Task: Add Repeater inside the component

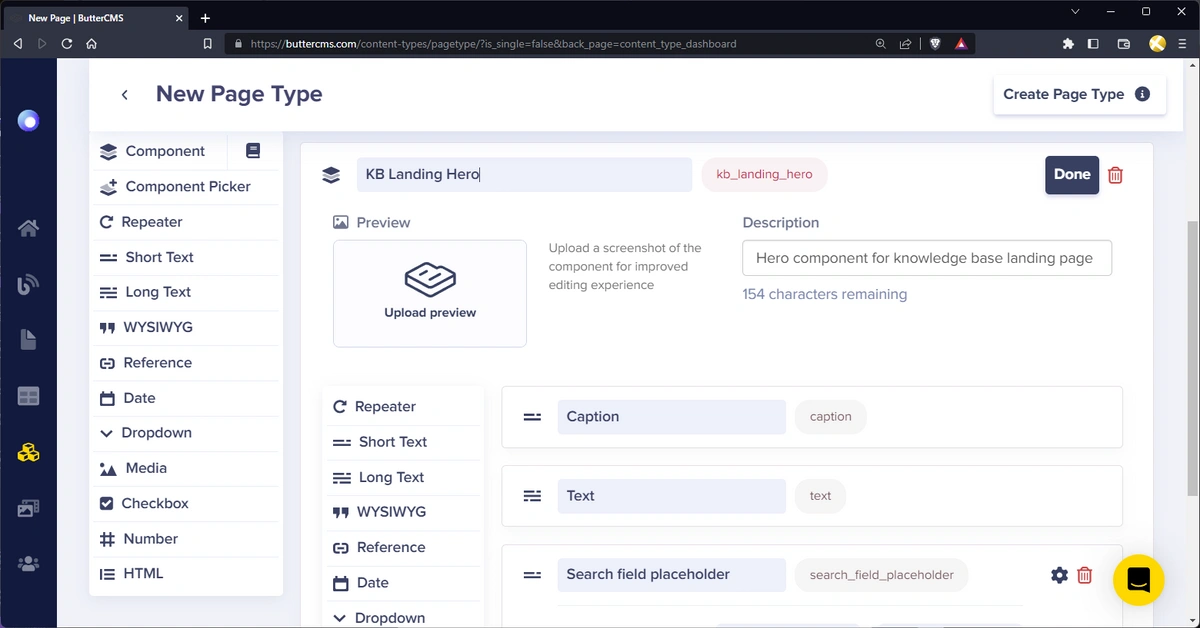Action: coord(403,407)
